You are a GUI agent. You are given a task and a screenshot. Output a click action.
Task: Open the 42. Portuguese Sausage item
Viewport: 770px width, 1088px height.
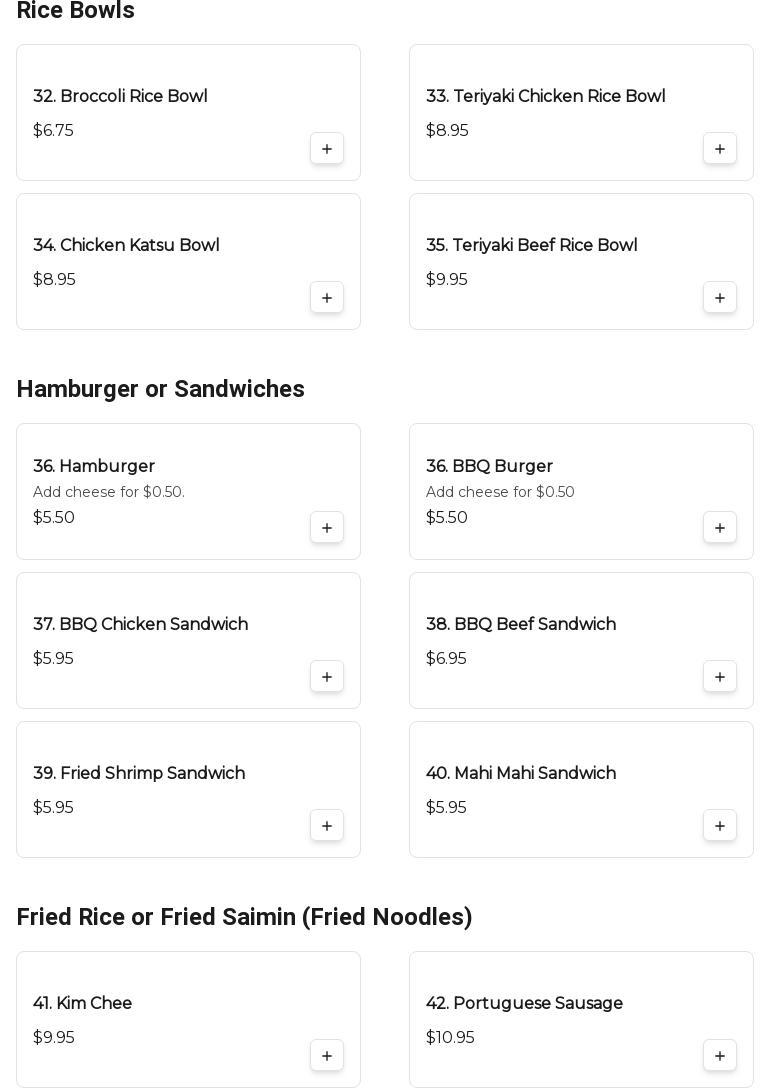click(x=524, y=1003)
